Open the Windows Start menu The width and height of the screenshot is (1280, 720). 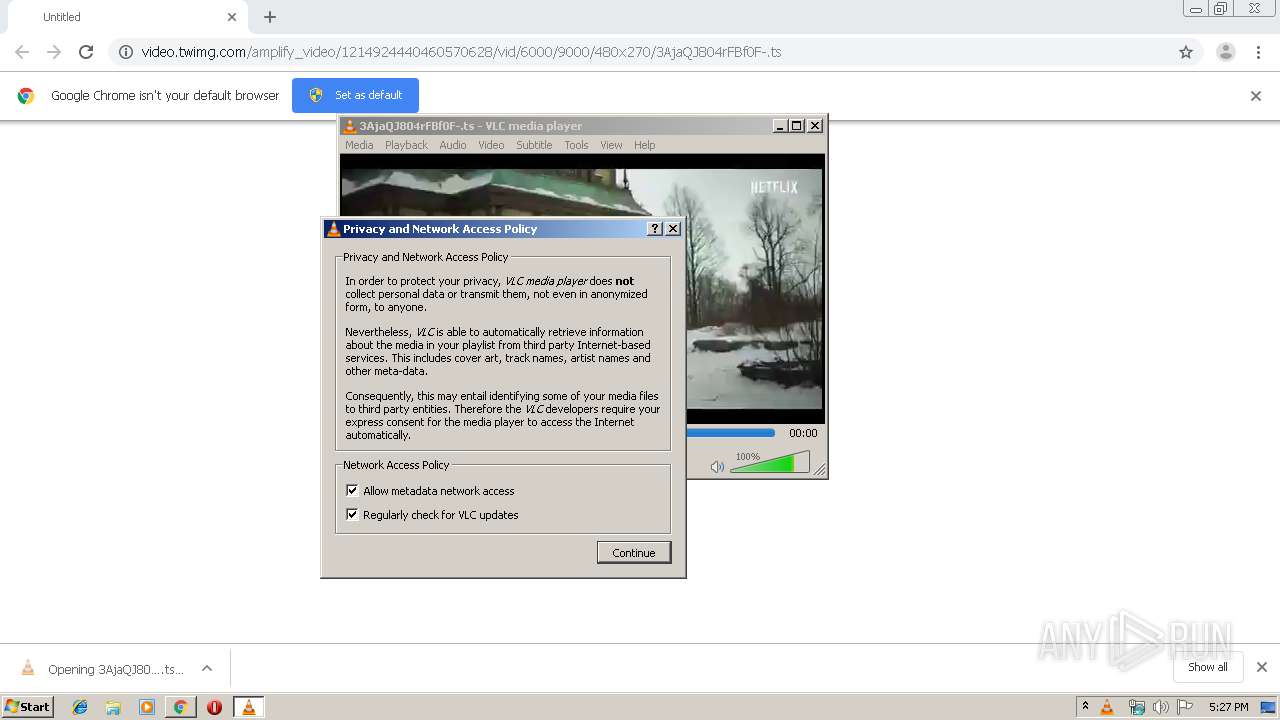click(x=27, y=707)
